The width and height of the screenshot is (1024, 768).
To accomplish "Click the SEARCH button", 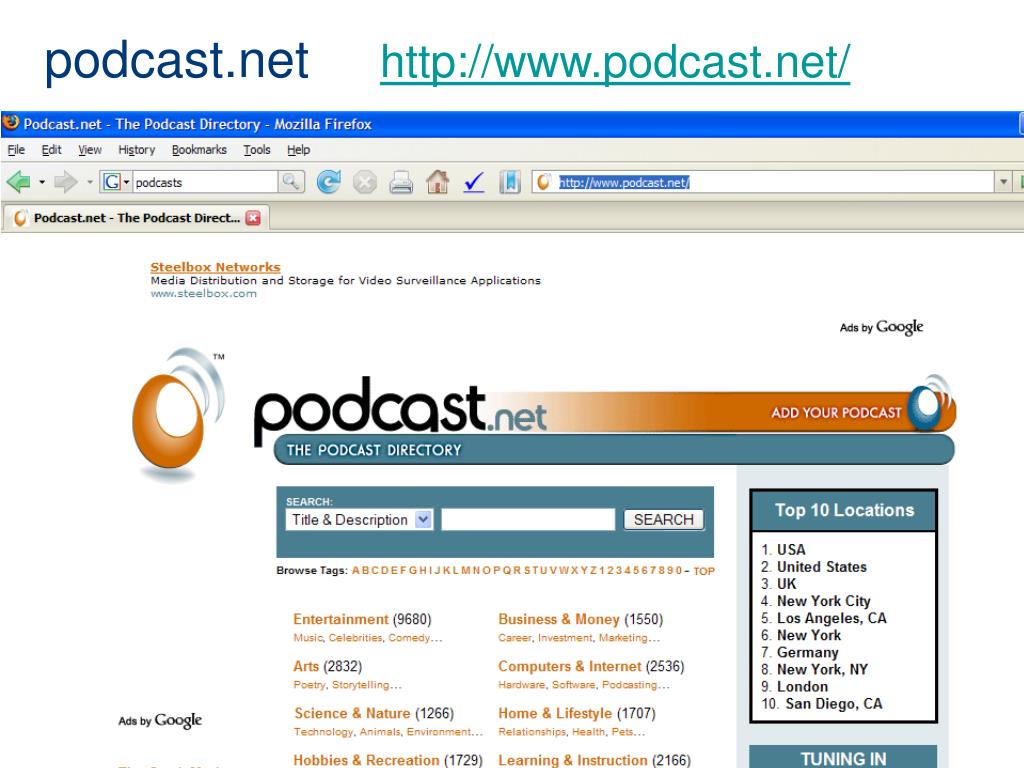I will 664,520.
